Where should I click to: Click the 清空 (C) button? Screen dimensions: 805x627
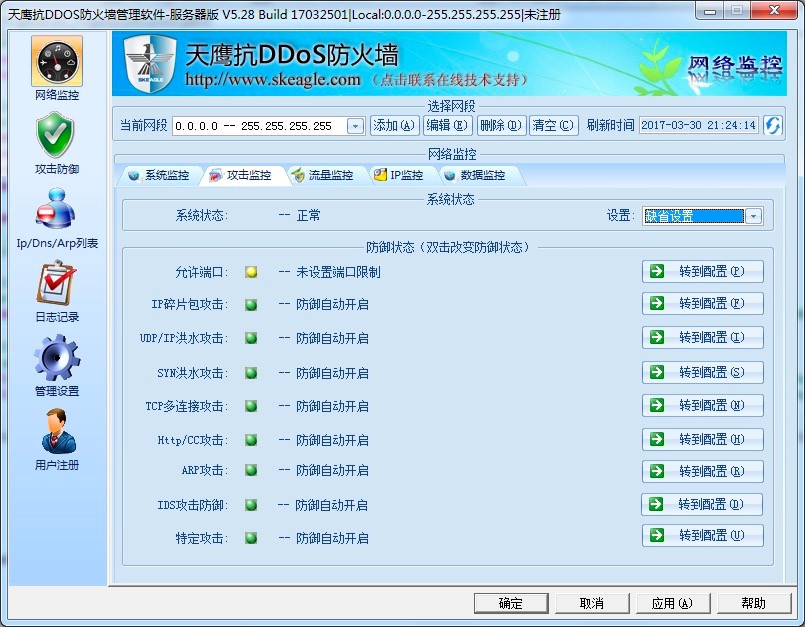coord(553,125)
